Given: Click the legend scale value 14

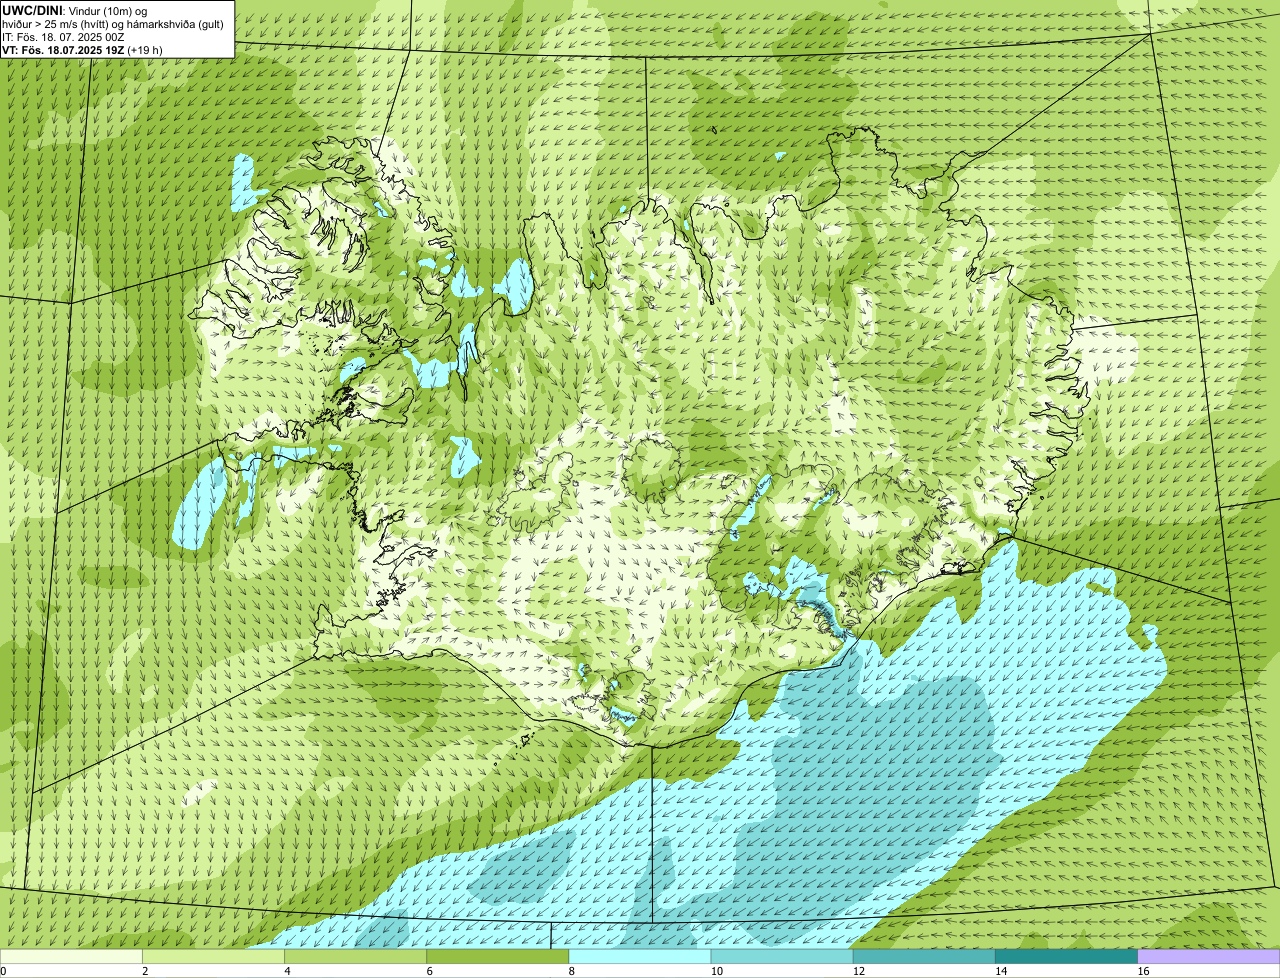Looking at the screenshot, I should [x=1001, y=971].
